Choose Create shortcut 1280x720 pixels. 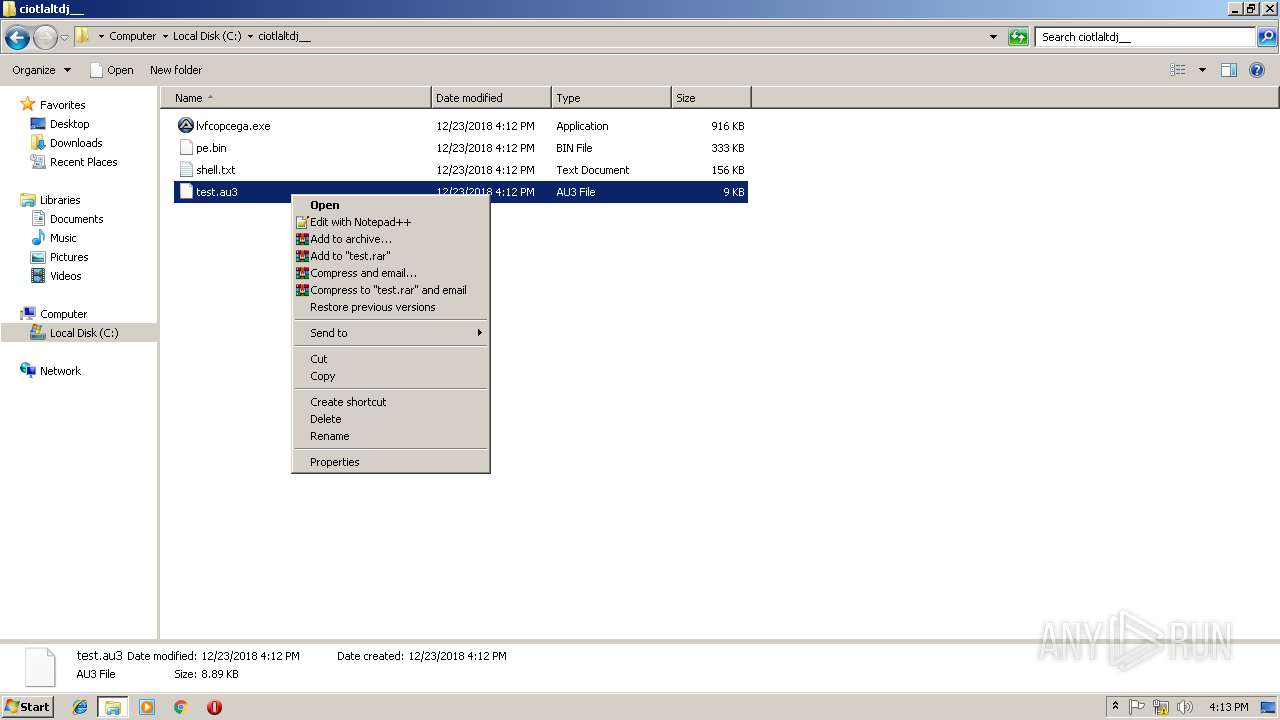coord(391,402)
